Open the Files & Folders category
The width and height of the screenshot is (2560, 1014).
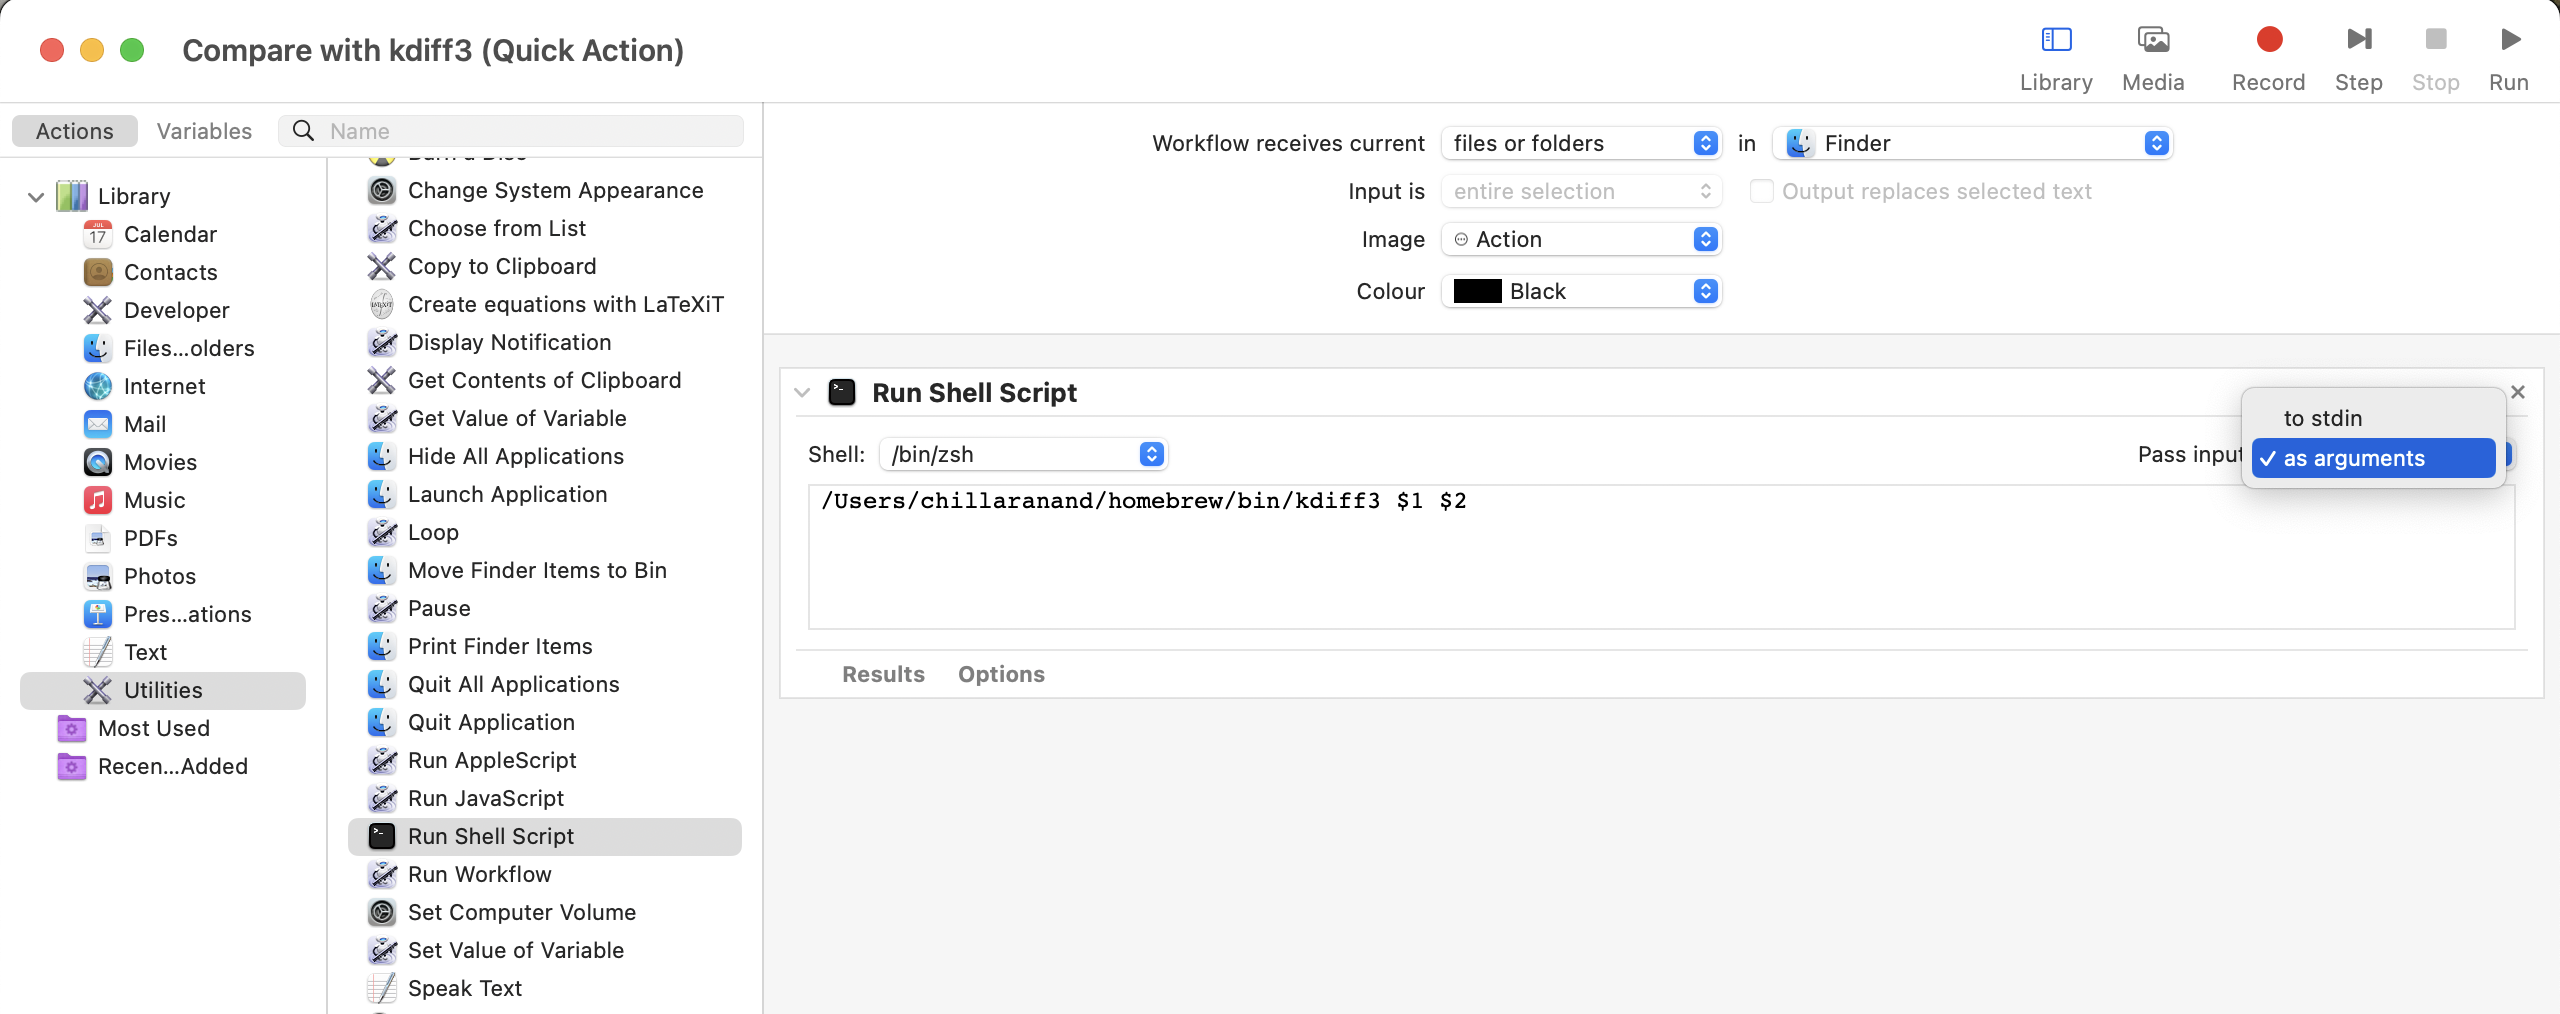(189, 348)
